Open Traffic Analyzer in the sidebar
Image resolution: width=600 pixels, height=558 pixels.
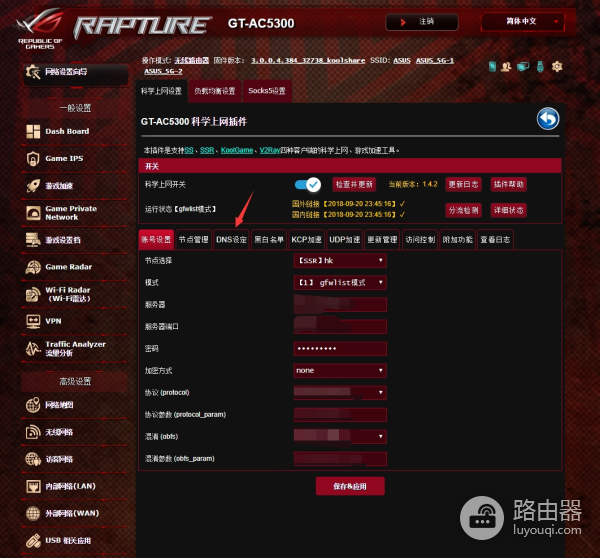[x=74, y=348]
